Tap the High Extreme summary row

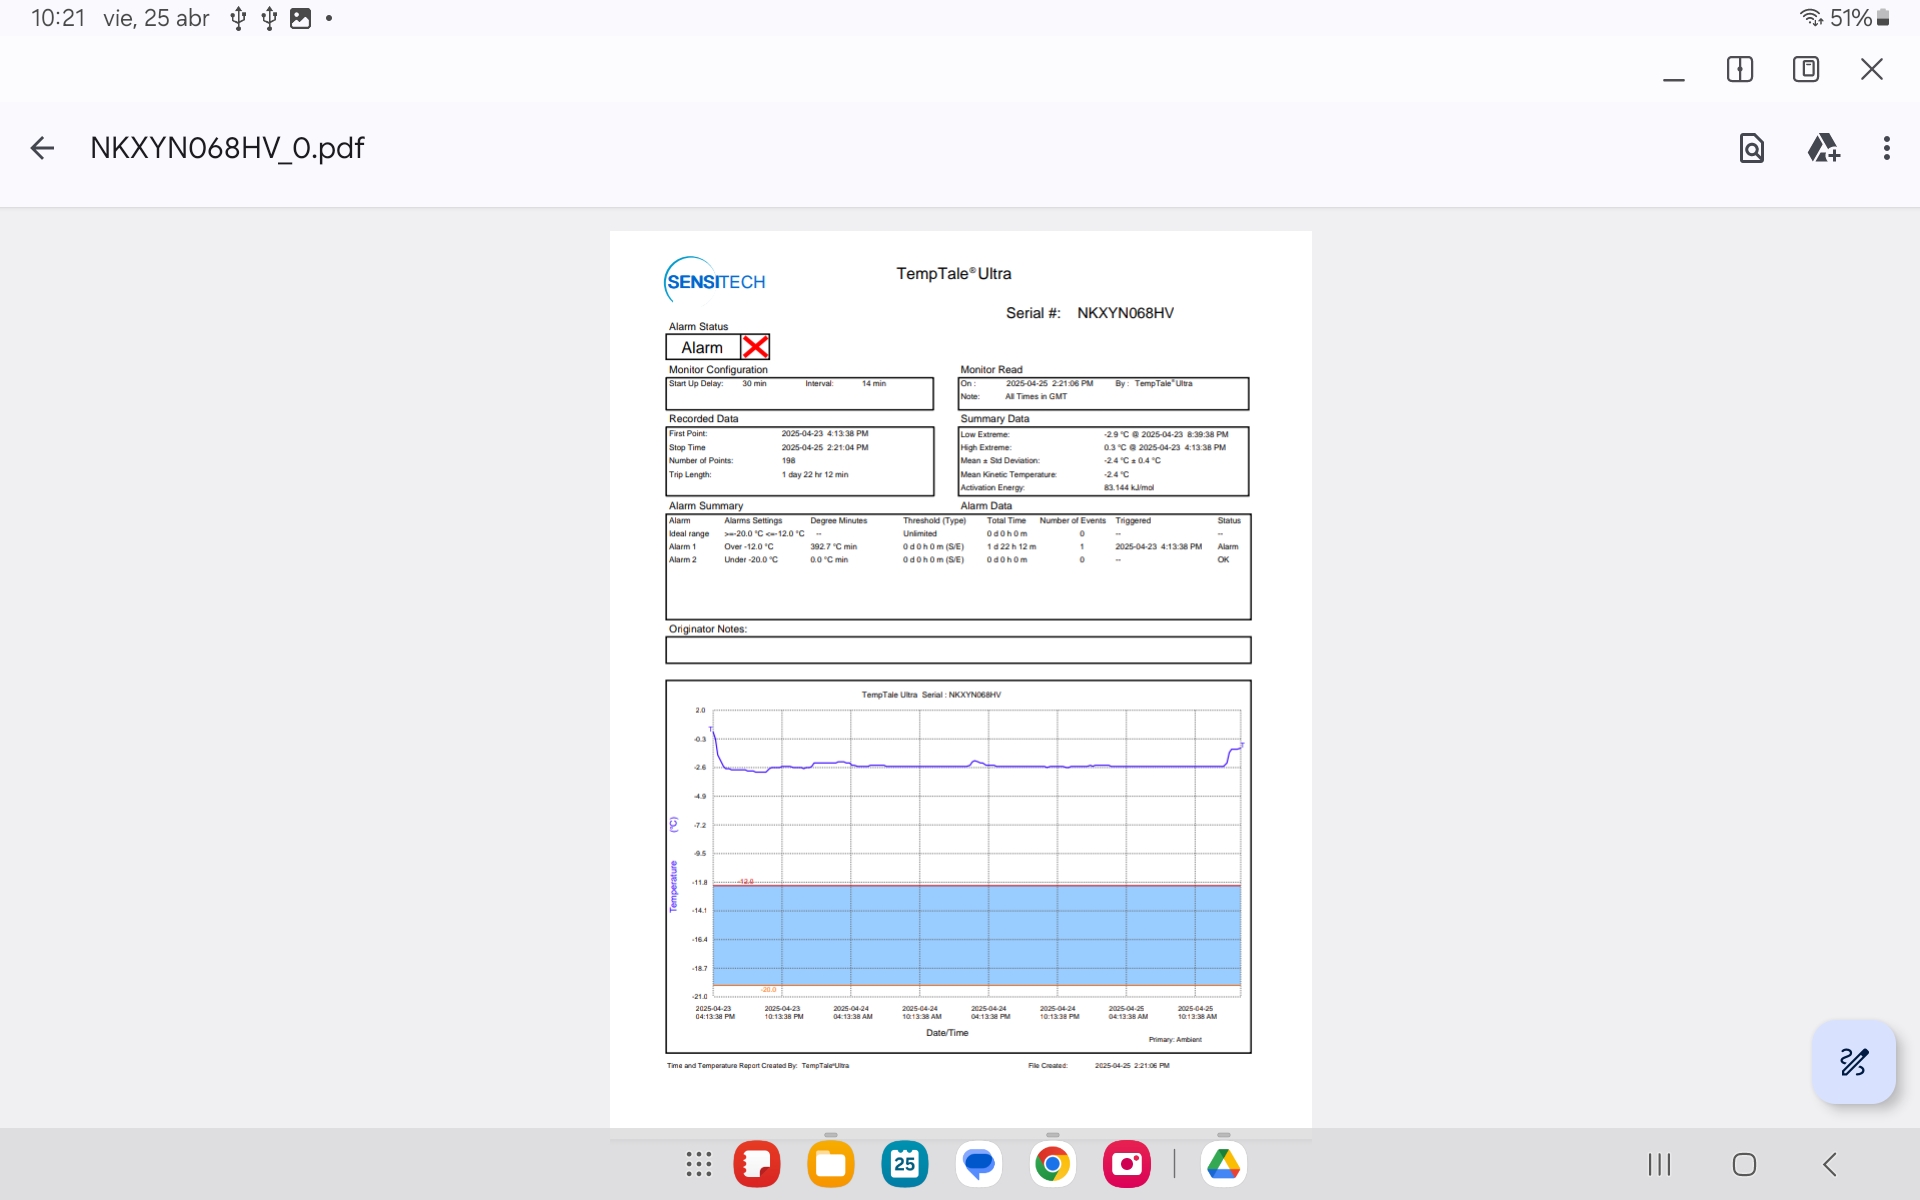(x=1093, y=448)
